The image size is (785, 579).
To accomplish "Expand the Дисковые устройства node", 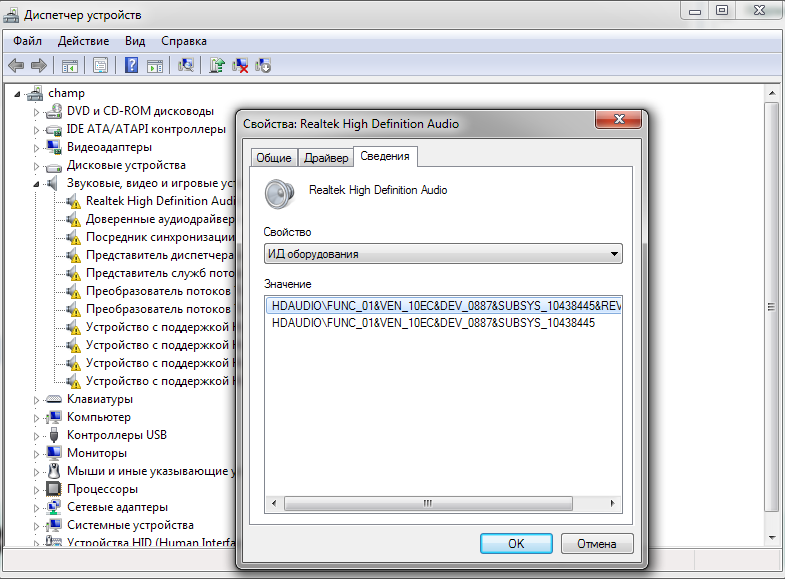I will coord(36,166).
